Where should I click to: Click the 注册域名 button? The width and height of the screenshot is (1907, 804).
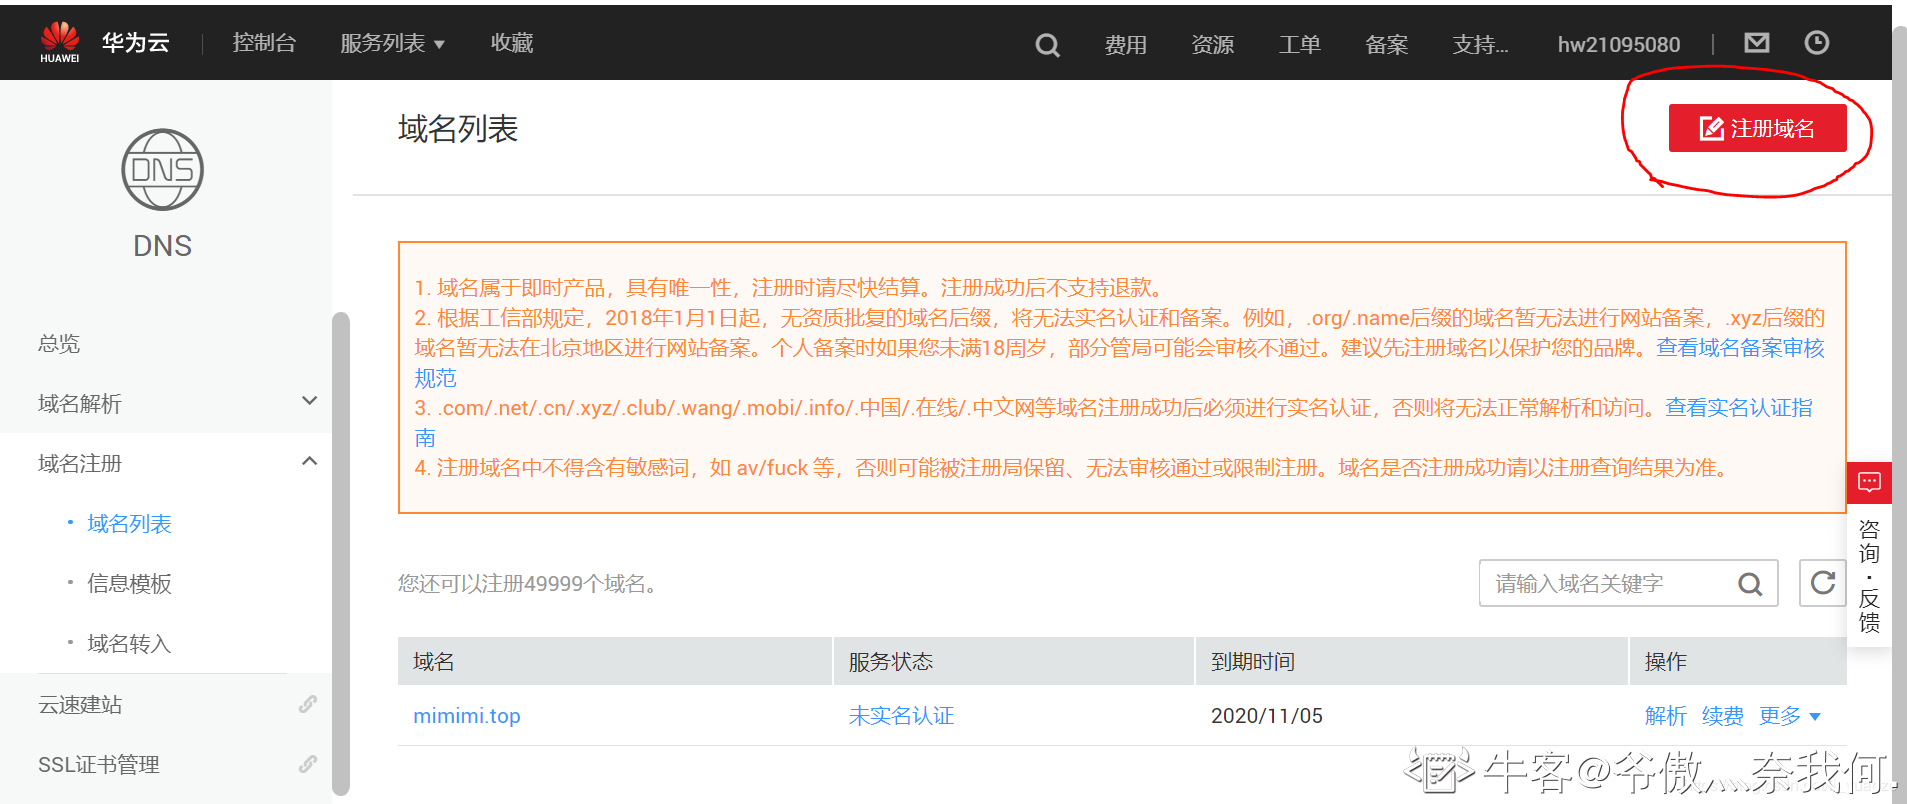click(1757, 128)
